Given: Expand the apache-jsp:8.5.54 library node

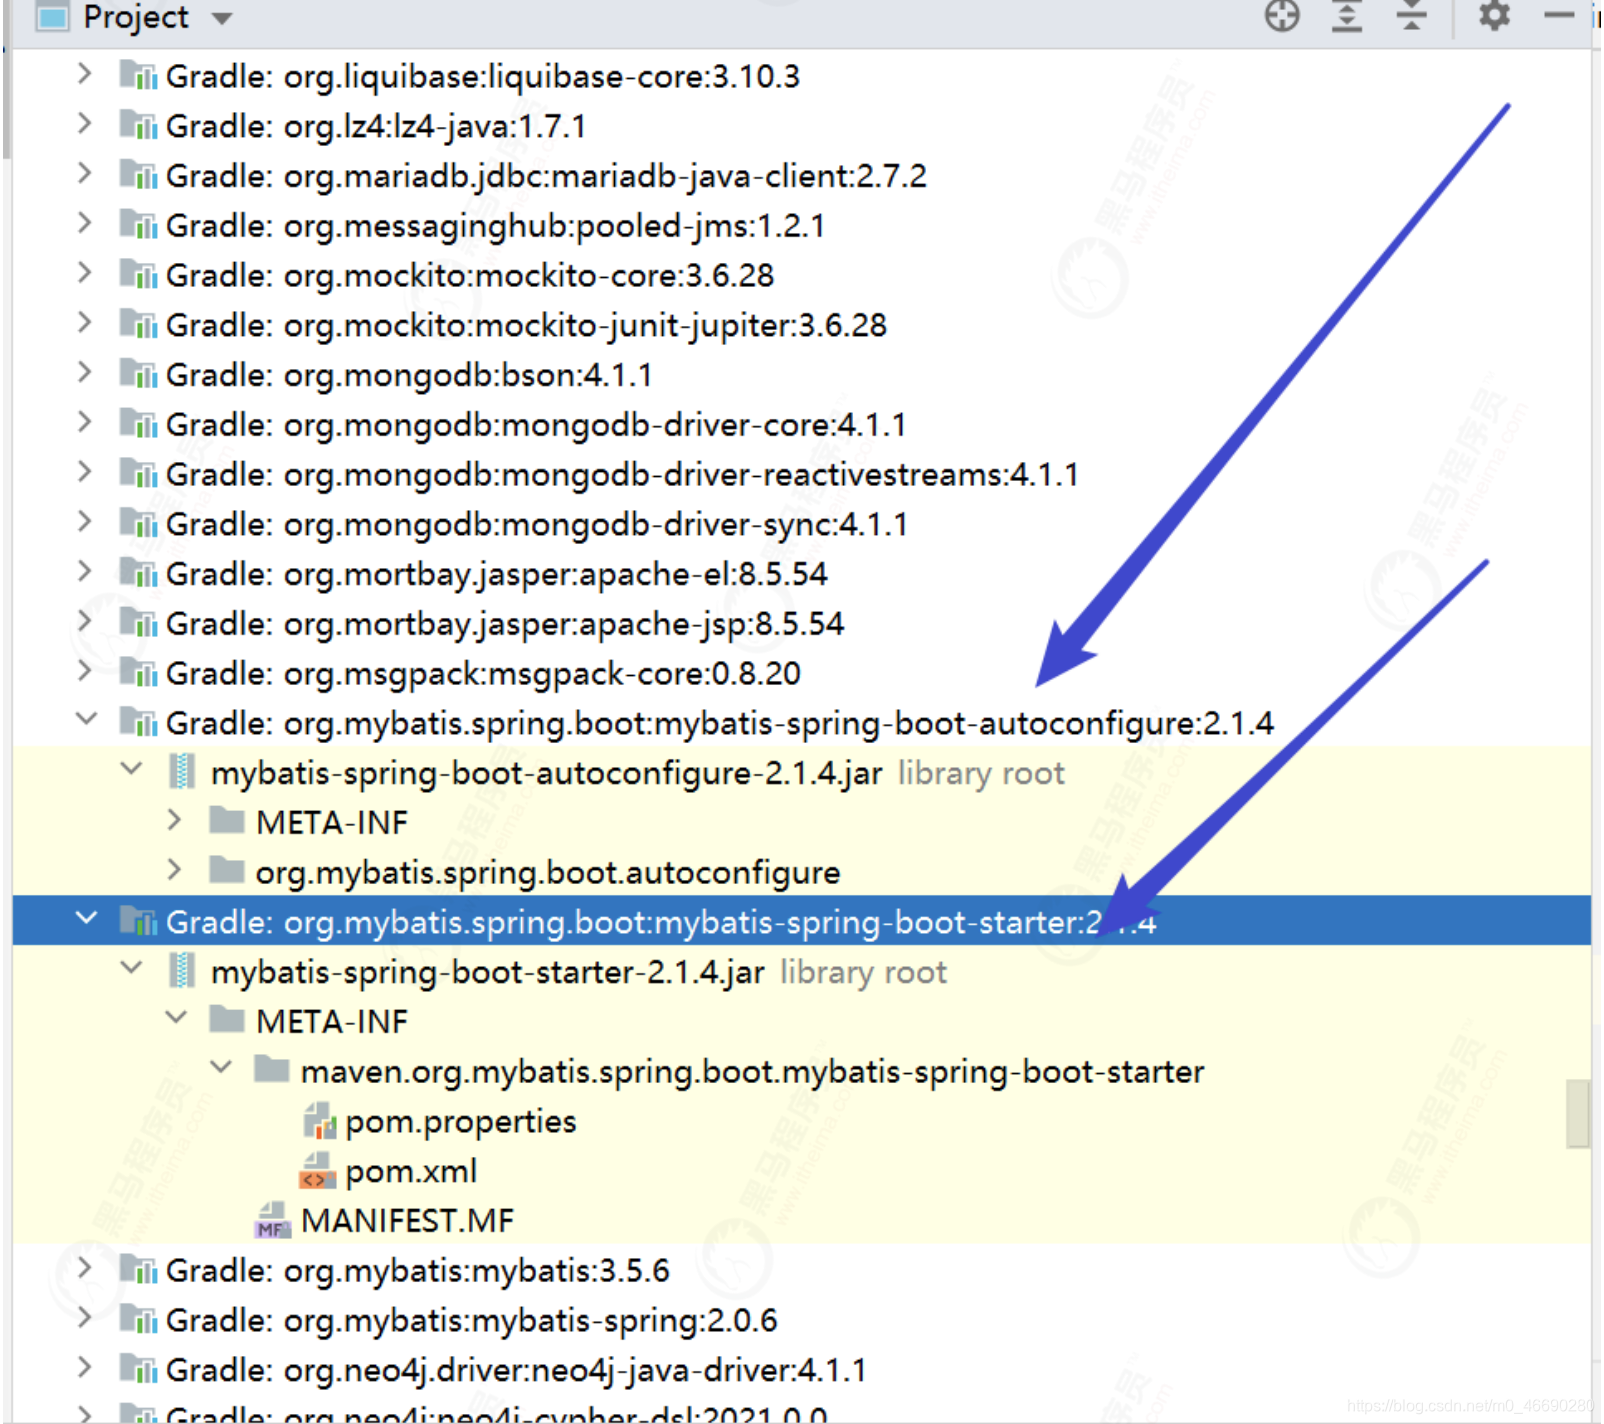Looking at the screenshot, I should click(85, 622).
